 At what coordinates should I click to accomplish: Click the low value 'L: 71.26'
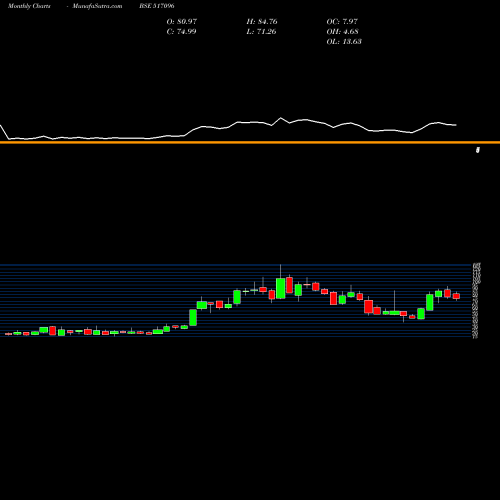pos(261,32)
